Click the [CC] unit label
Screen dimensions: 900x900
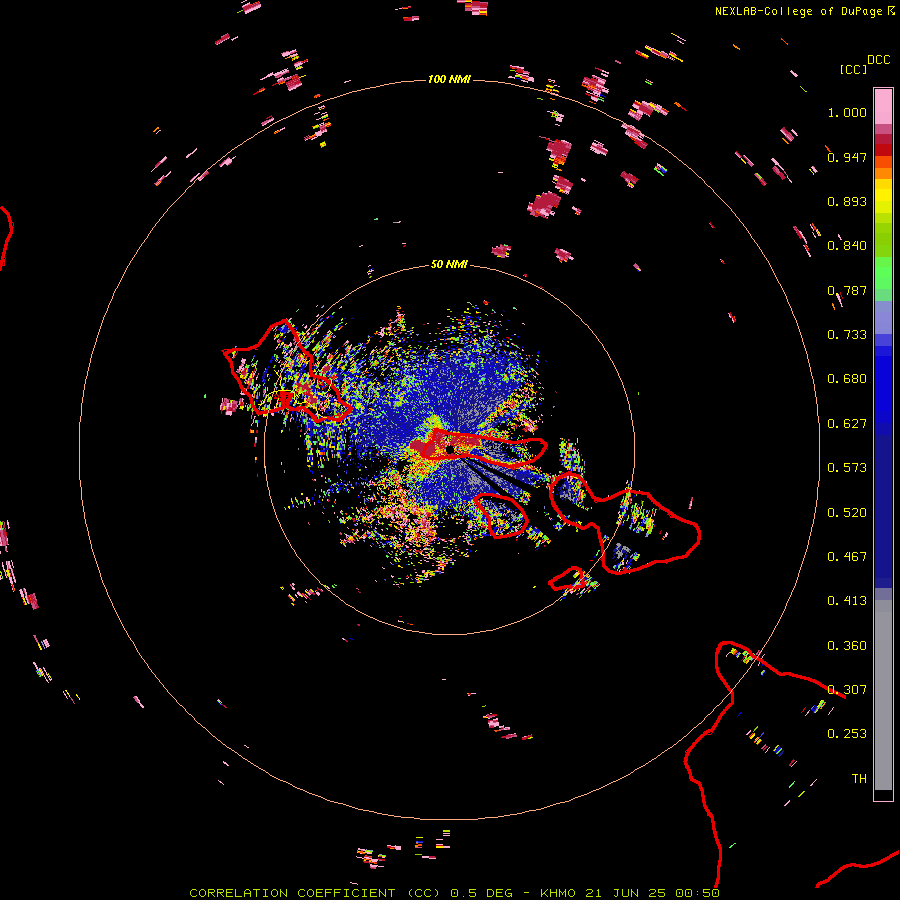coord(853,69)
